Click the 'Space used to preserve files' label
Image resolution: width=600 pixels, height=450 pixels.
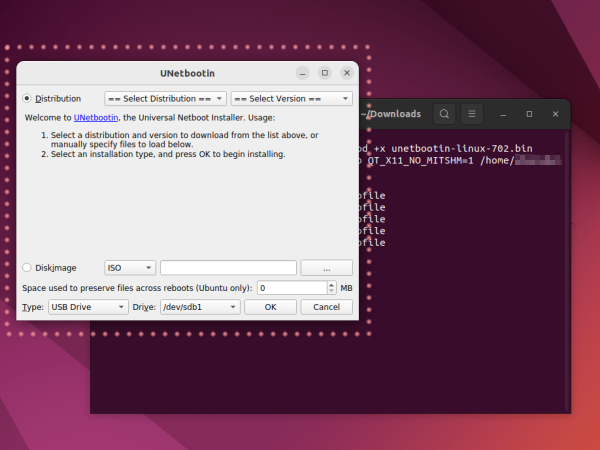[x=137, y=288]
